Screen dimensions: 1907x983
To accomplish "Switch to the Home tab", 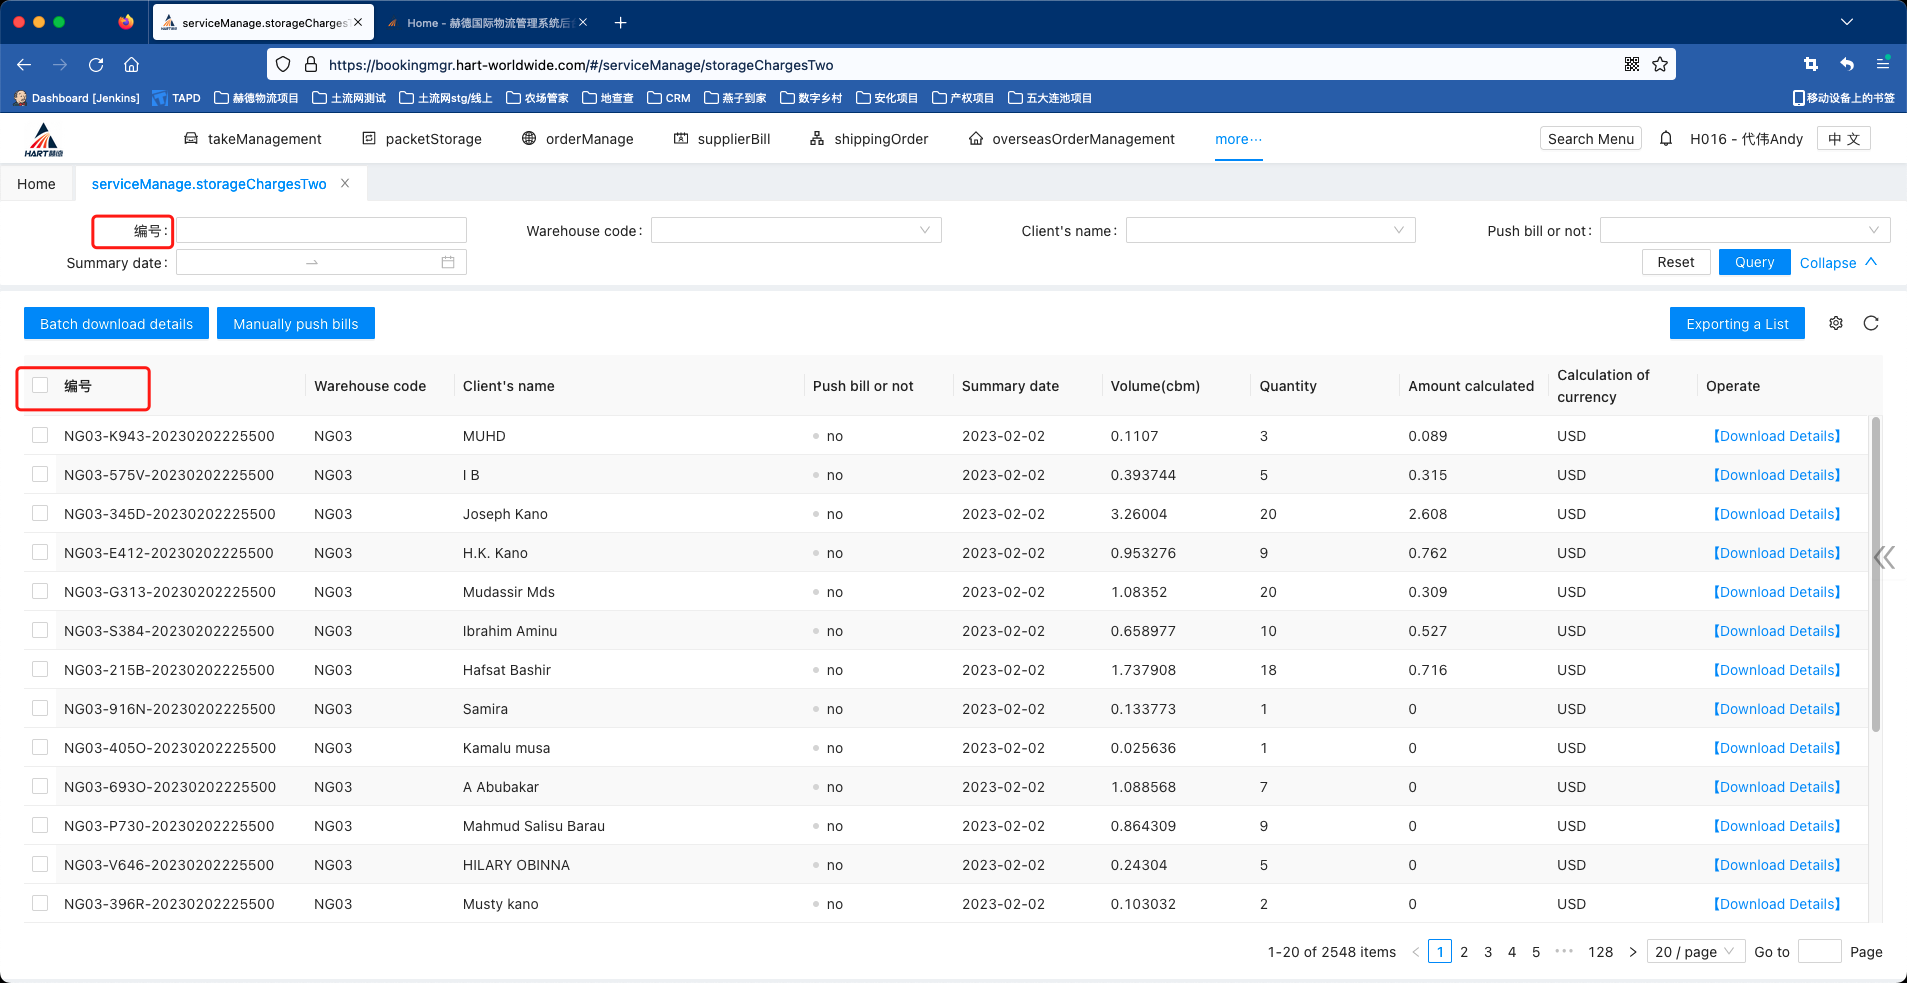I will [x=37, y=184].
